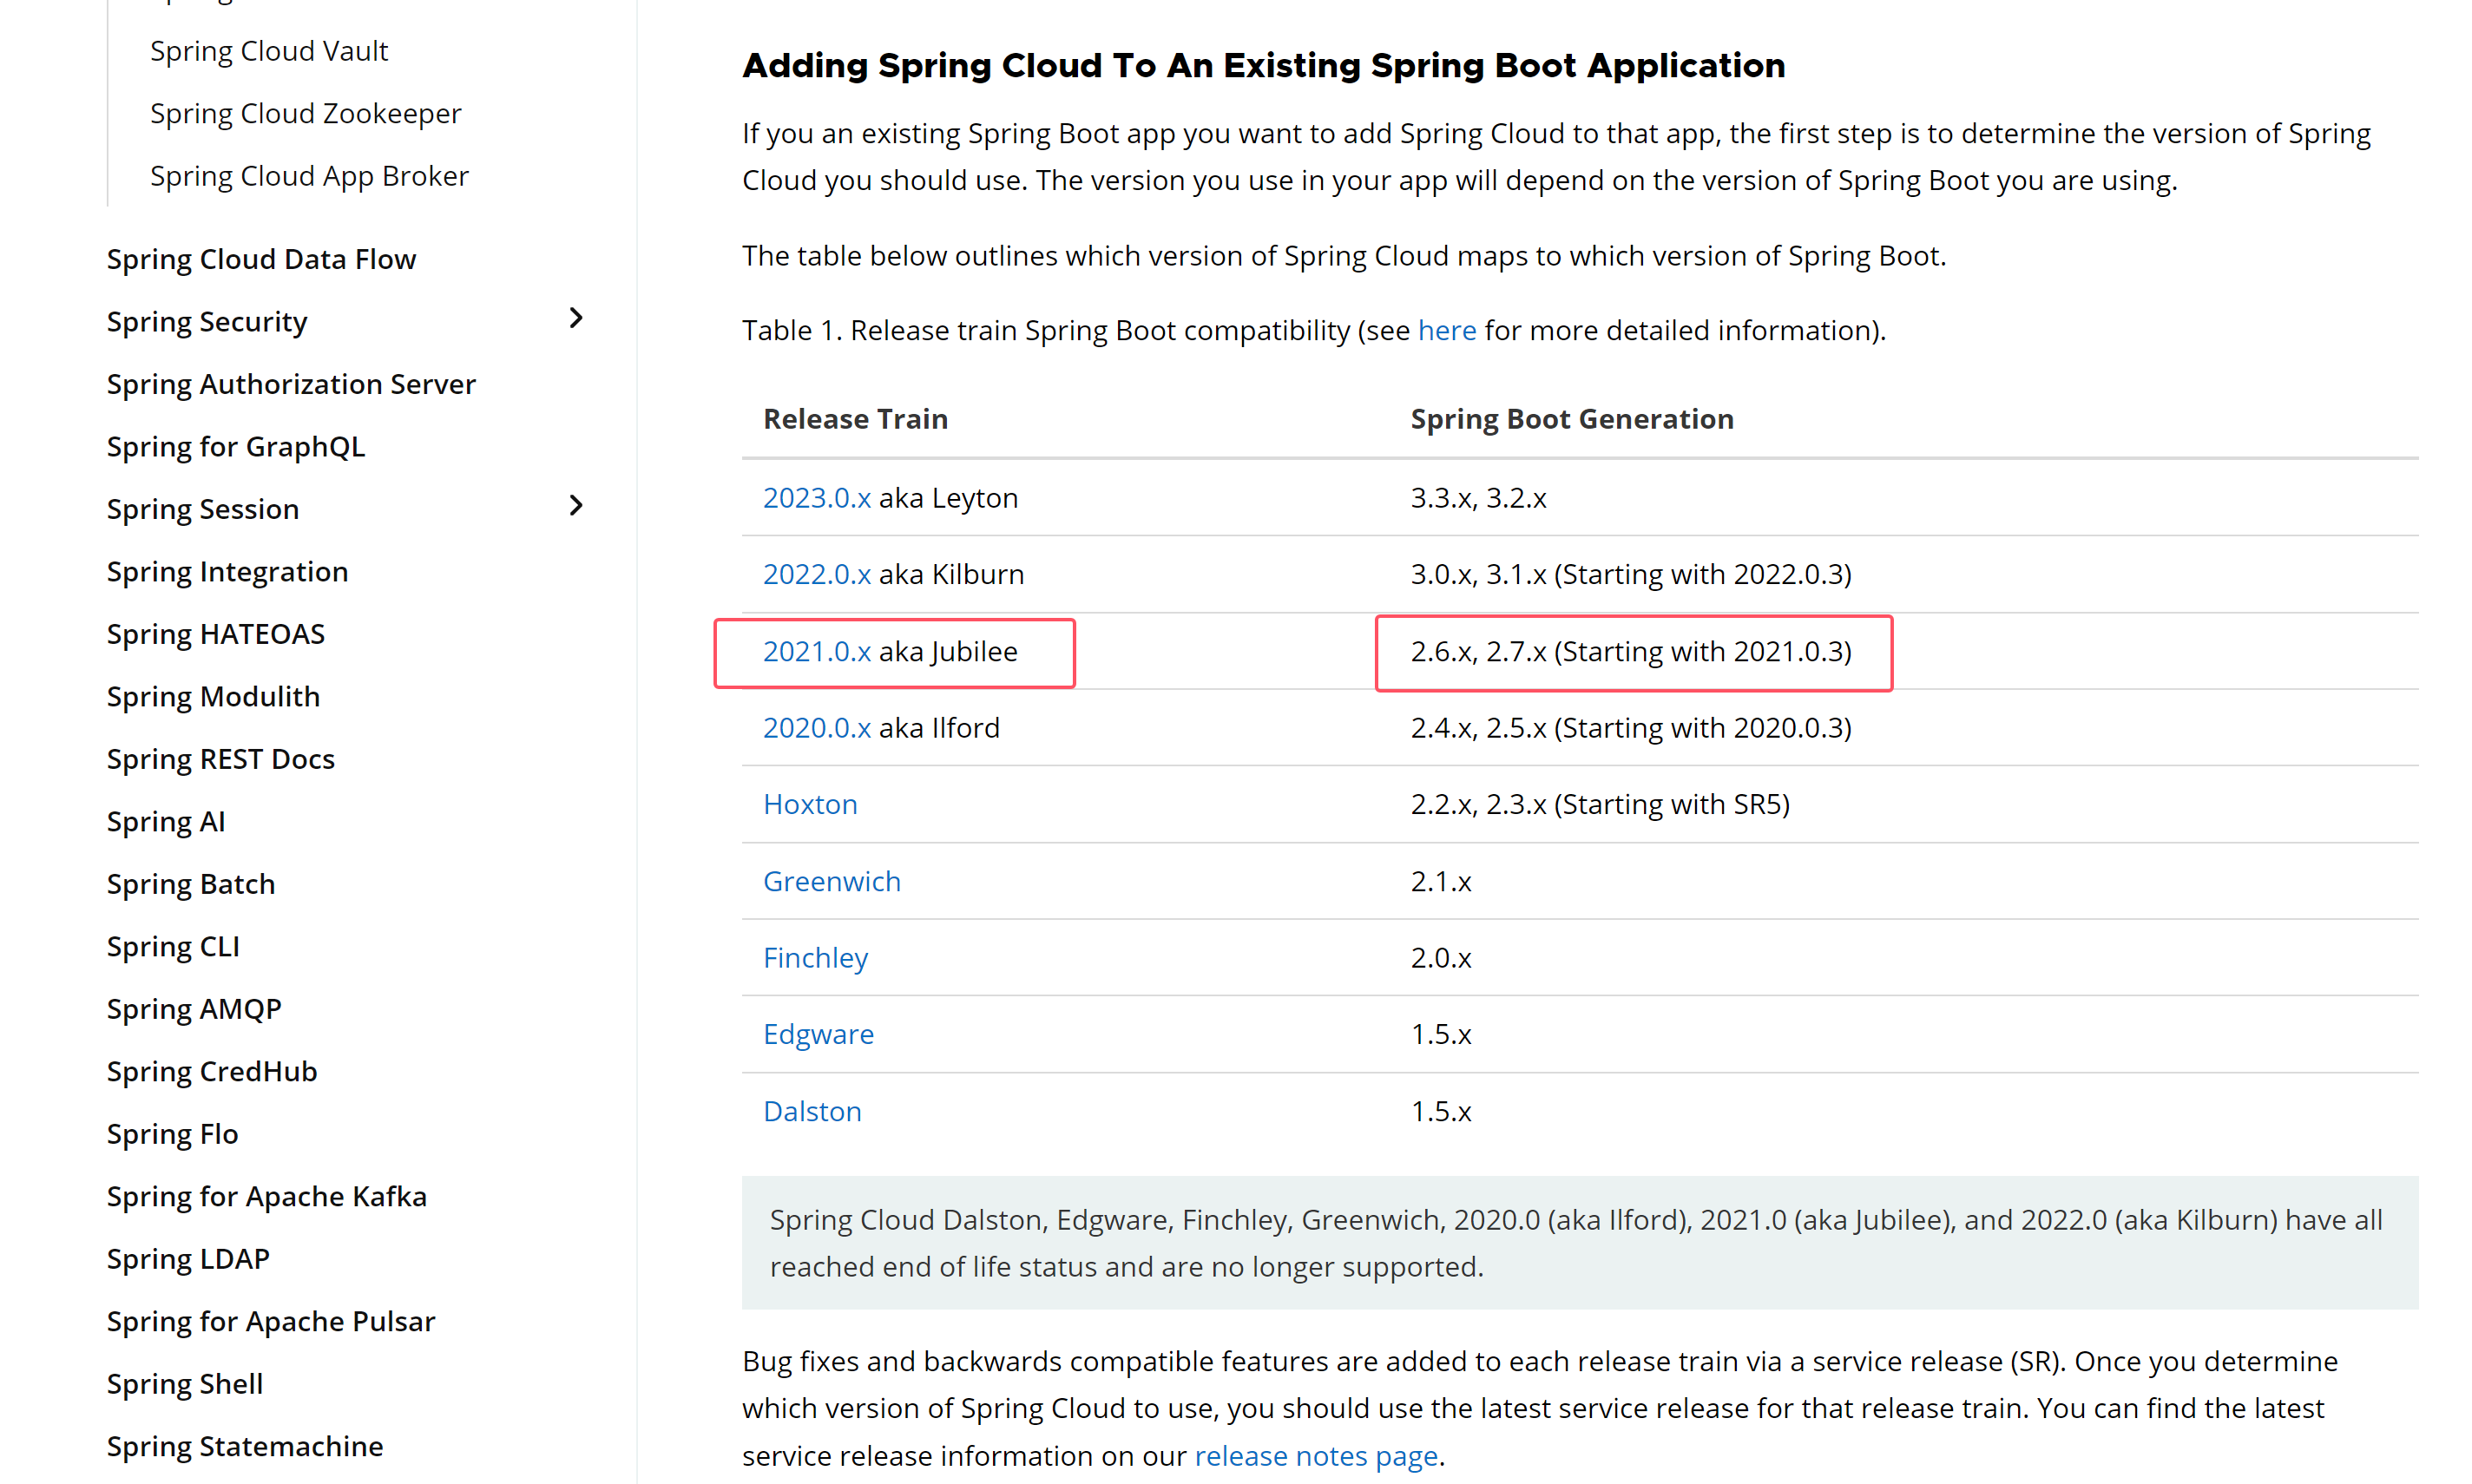The image size is (2472, 1484).
Task: Open Spring Cloud Zookeeper in sidebar
Action: pos(306,114)
